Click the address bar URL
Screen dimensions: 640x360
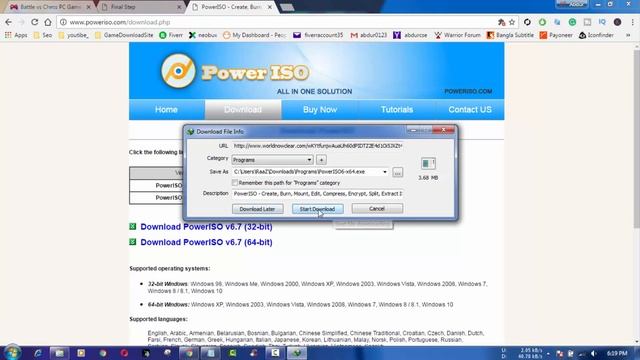point(120,22)
